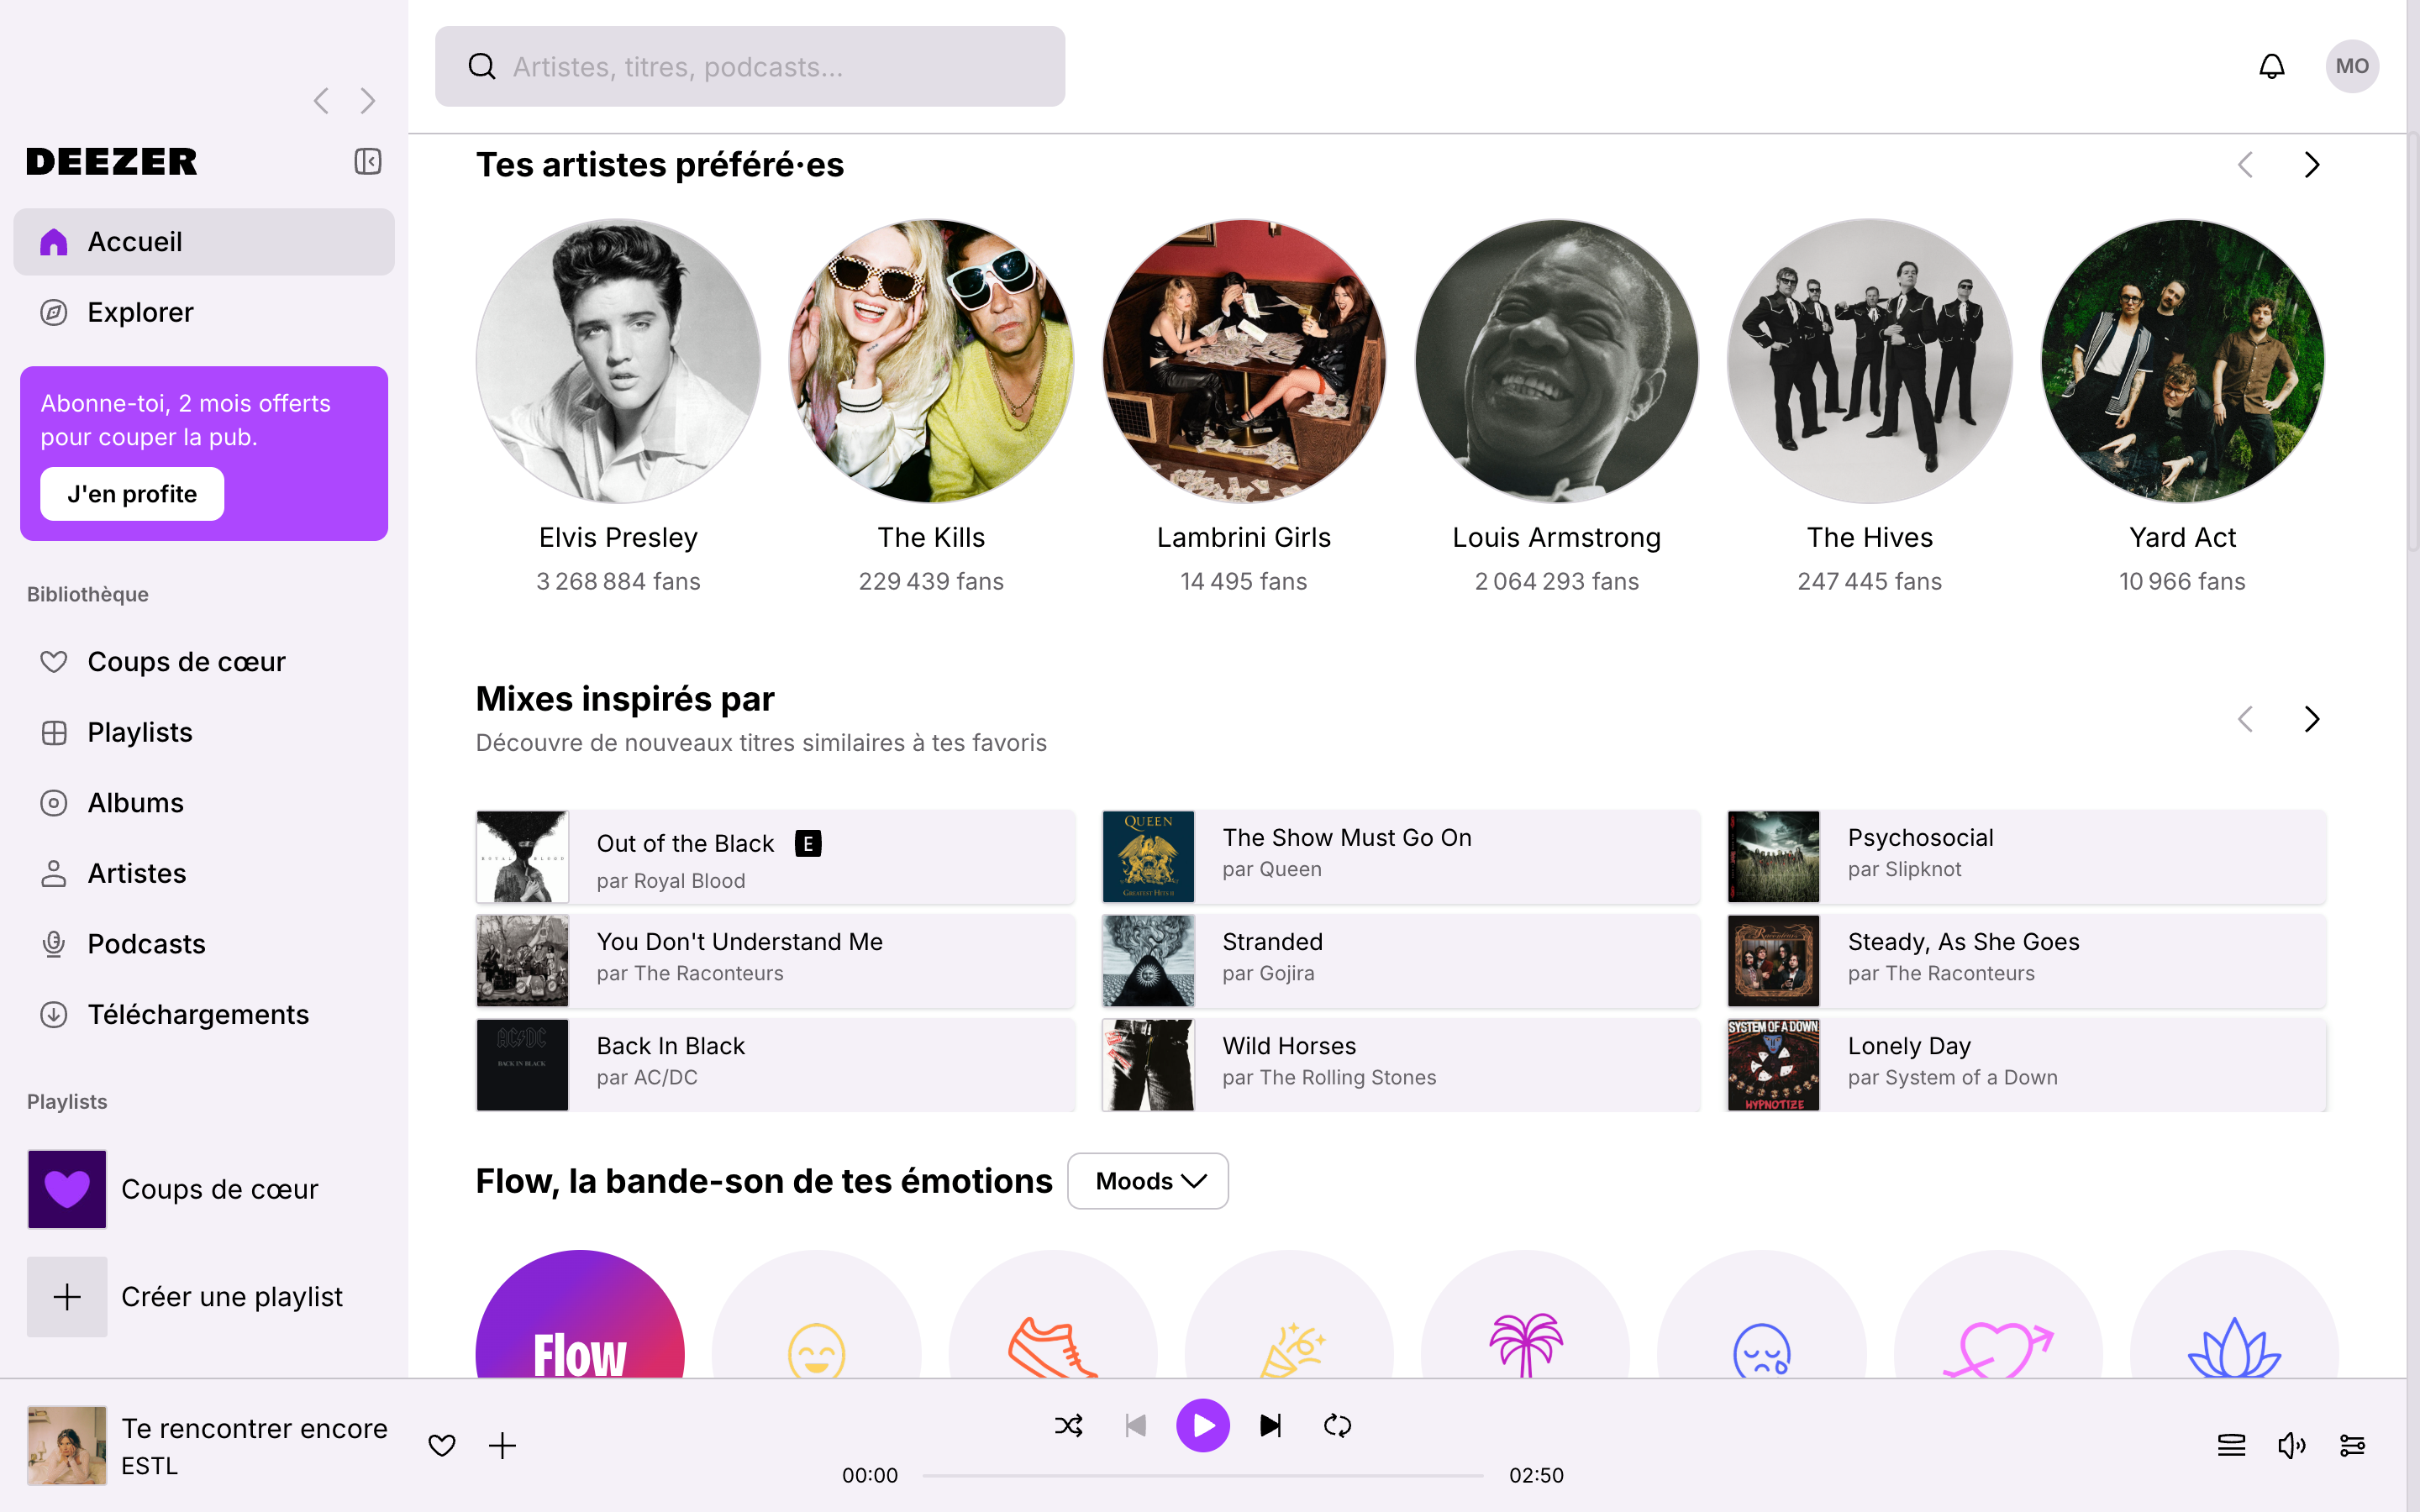The width and height of the screenshot is (2420, 1512).
Task: Skip to previous track
Action: click(1135, 1425)
